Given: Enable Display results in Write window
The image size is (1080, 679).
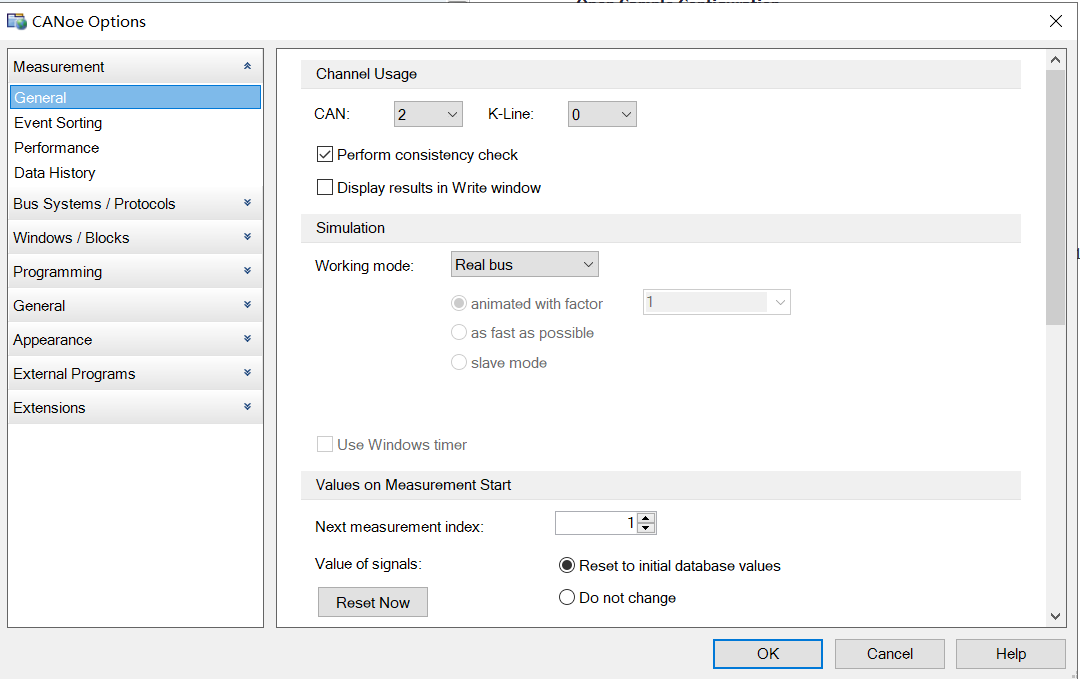Looking at the screenshot, I should pos(325,187).
